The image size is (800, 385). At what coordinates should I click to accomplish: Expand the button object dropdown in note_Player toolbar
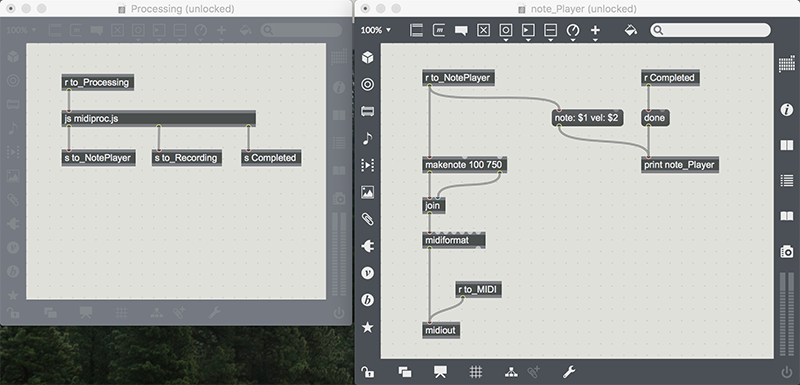pyautogui.click(x=506, y=39)
